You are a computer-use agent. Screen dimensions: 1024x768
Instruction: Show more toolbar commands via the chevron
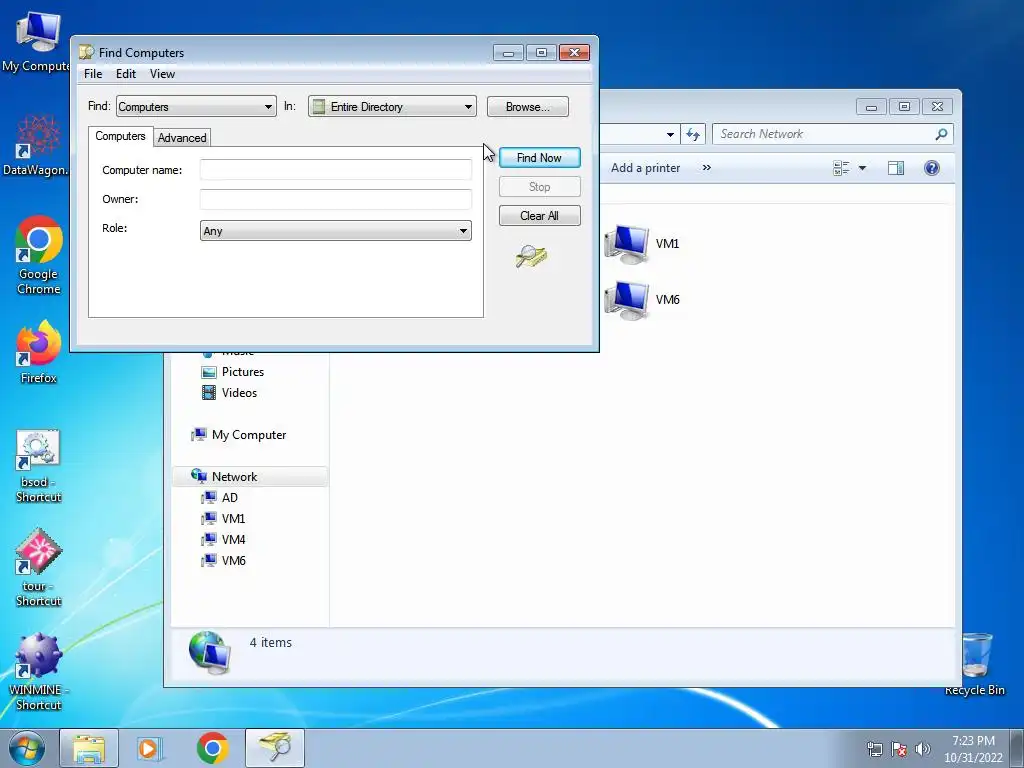[x=707, y=168]
